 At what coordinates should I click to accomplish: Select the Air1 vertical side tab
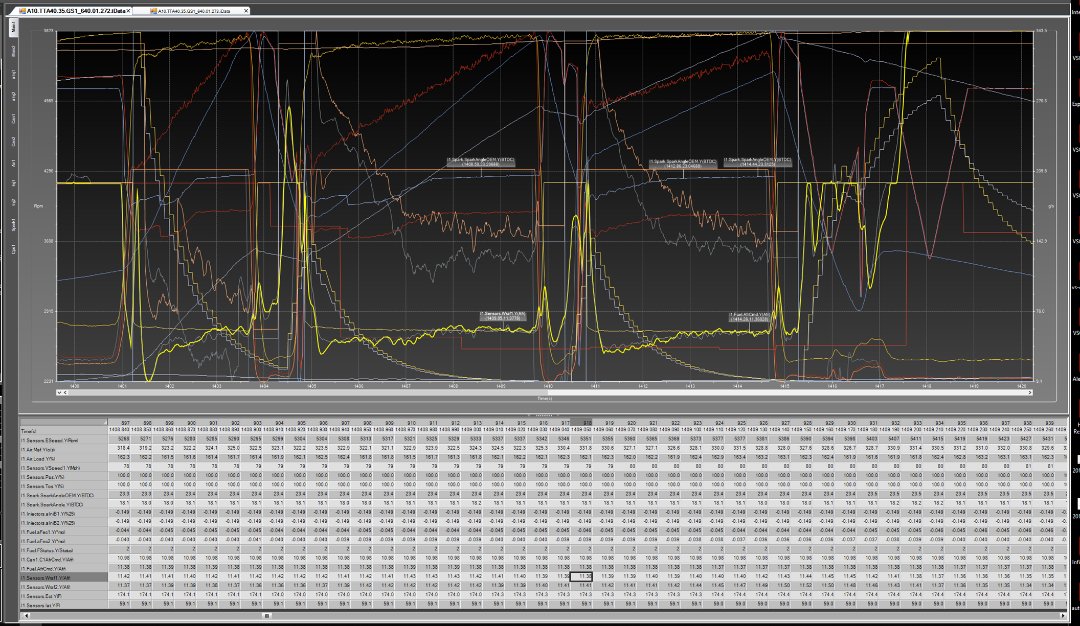pos(13,164)
